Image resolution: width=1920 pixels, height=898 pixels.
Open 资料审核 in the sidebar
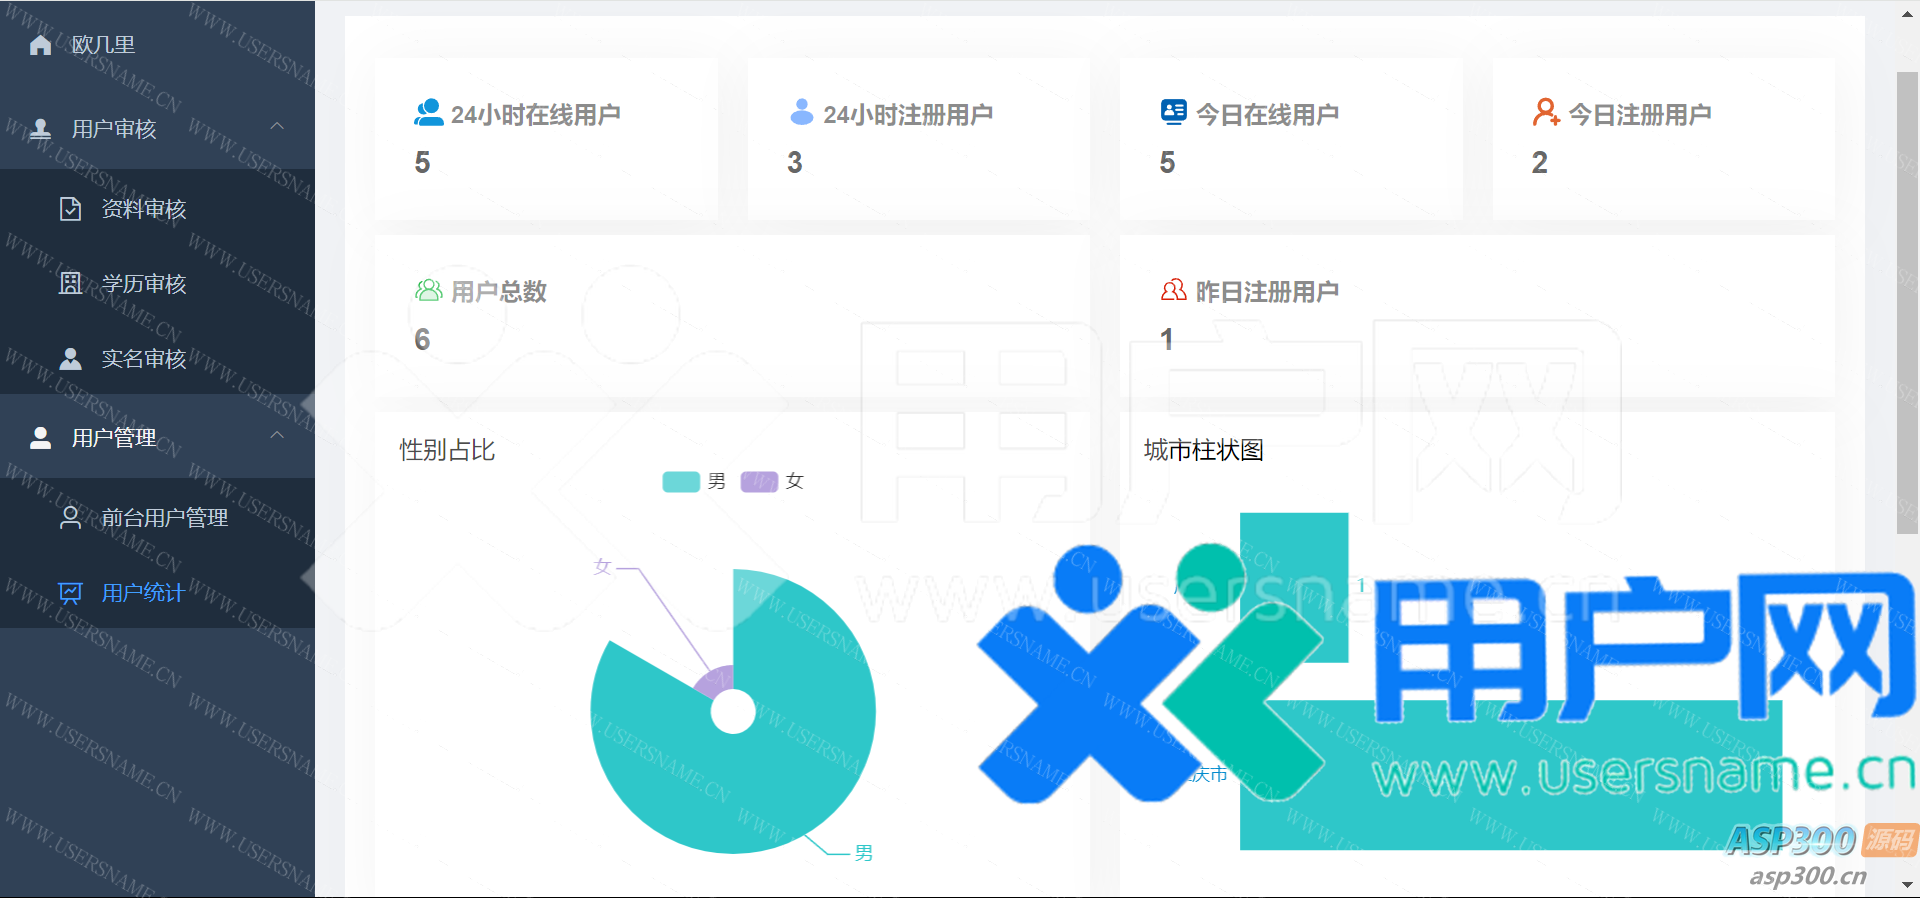click(157, 209)
